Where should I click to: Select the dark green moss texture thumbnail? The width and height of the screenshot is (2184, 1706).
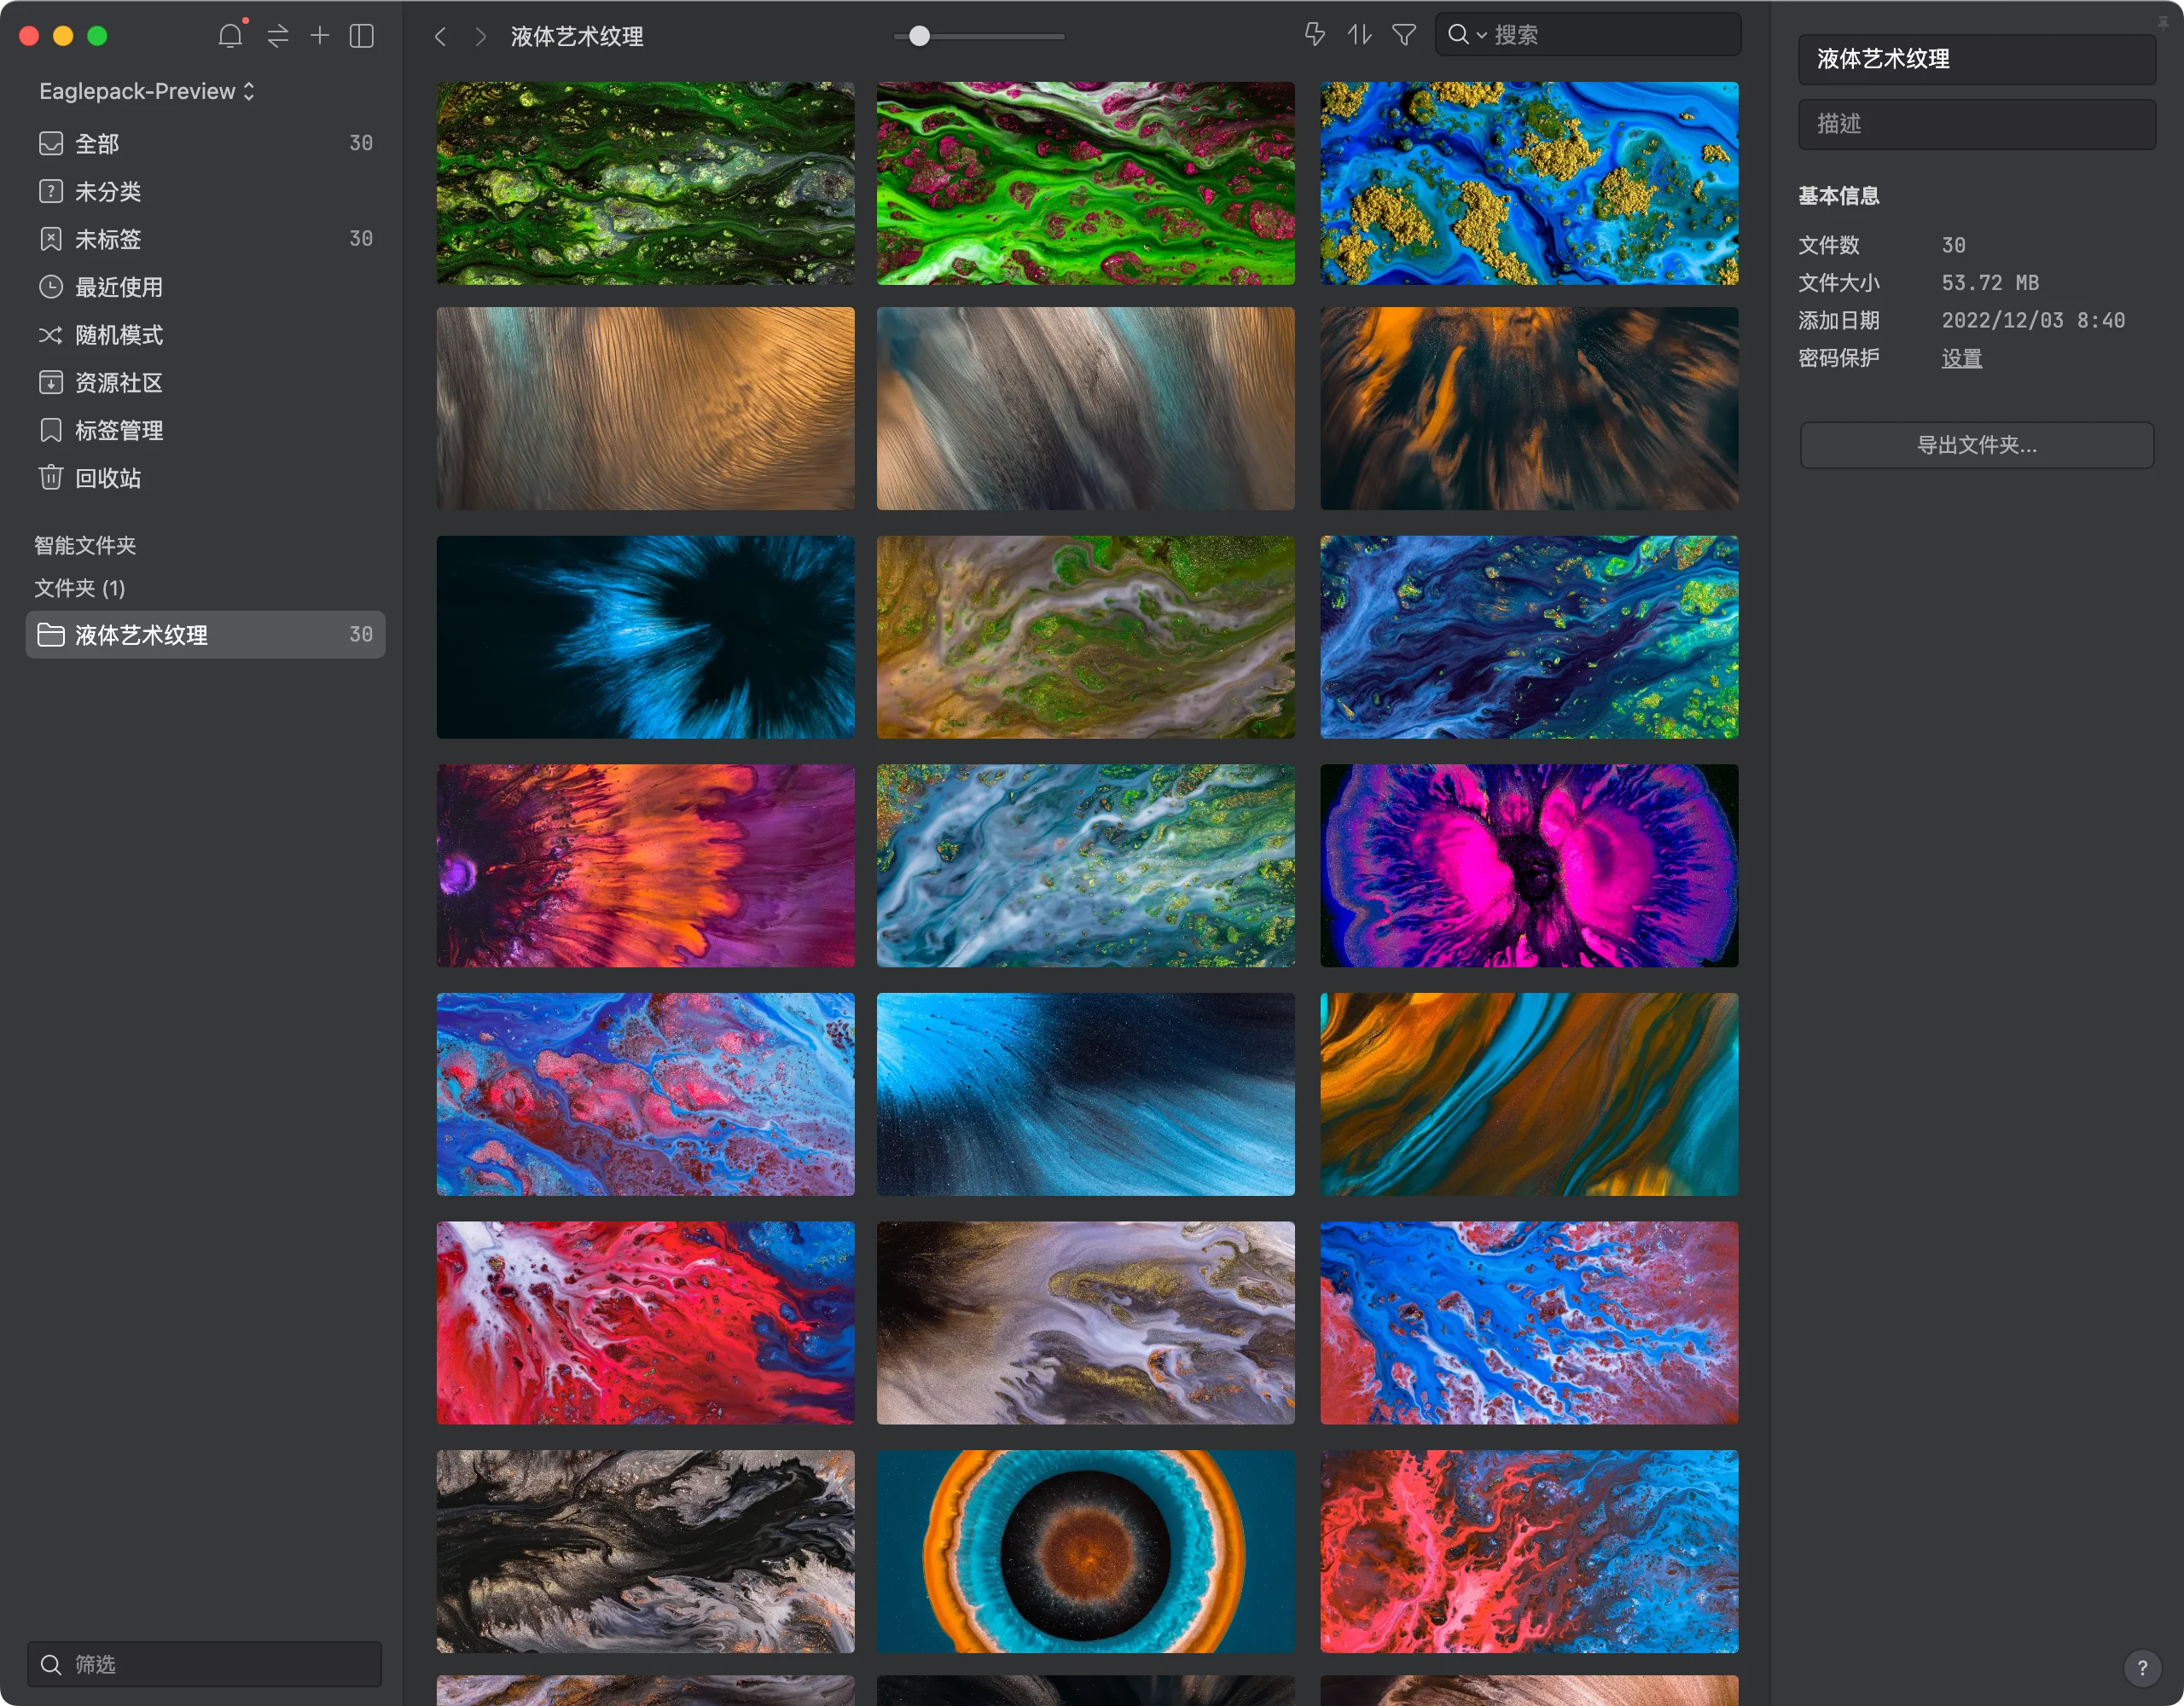[645, 183]
